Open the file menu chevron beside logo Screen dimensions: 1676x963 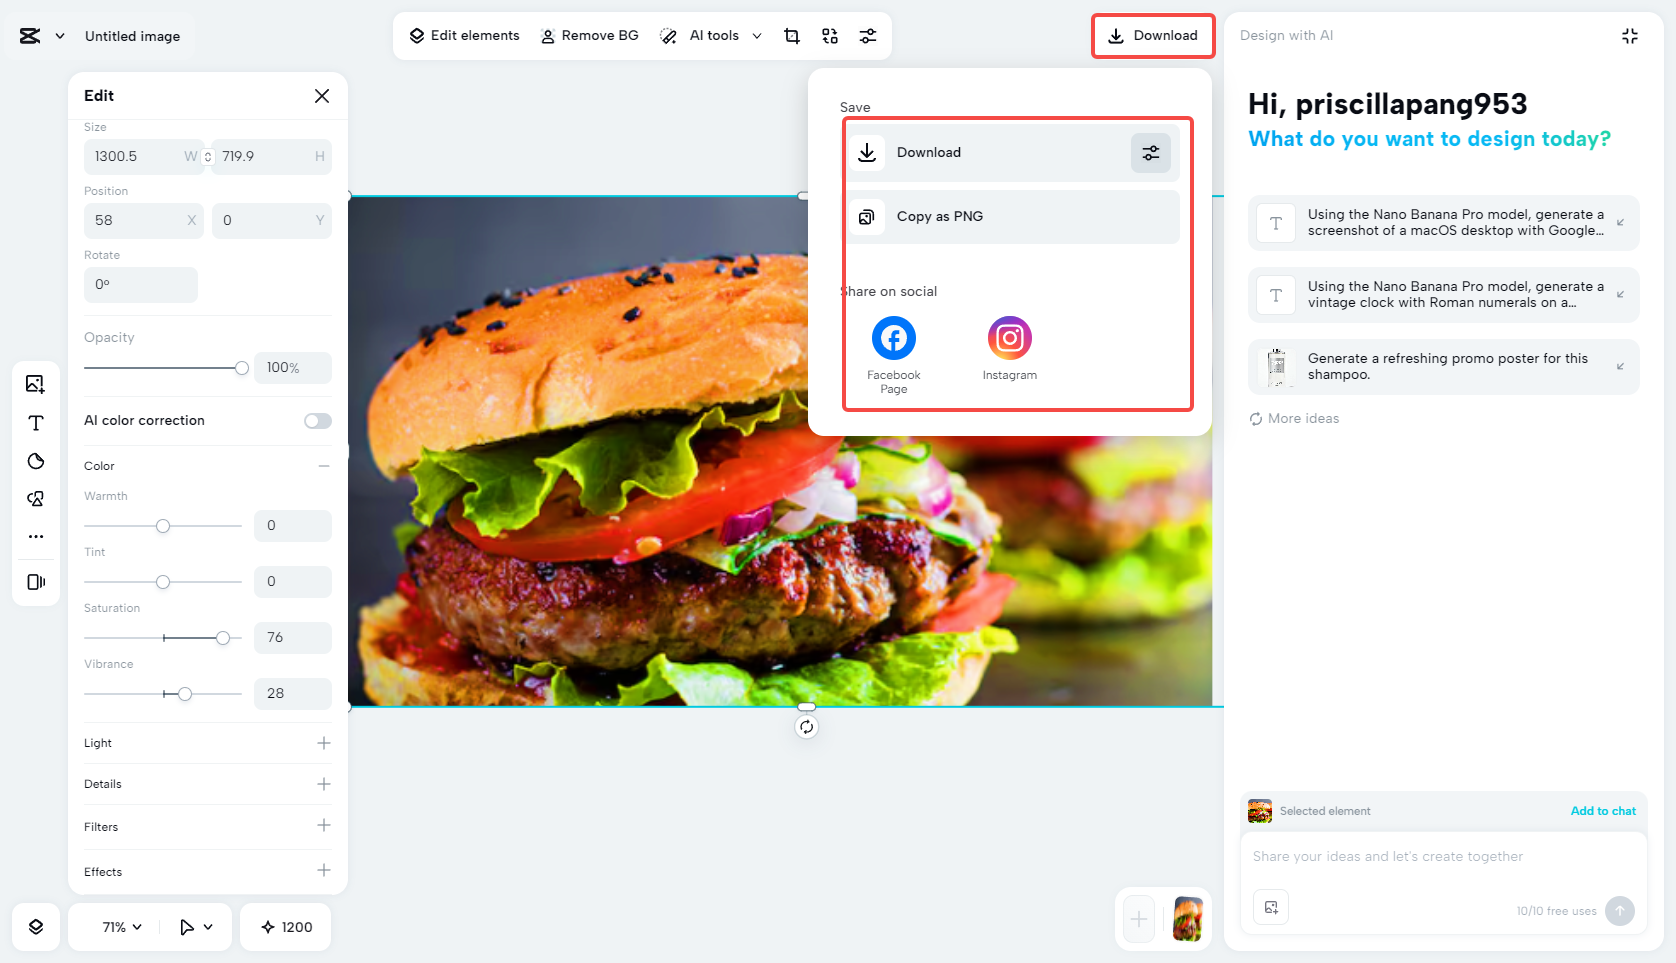click(x=60, y=36)
